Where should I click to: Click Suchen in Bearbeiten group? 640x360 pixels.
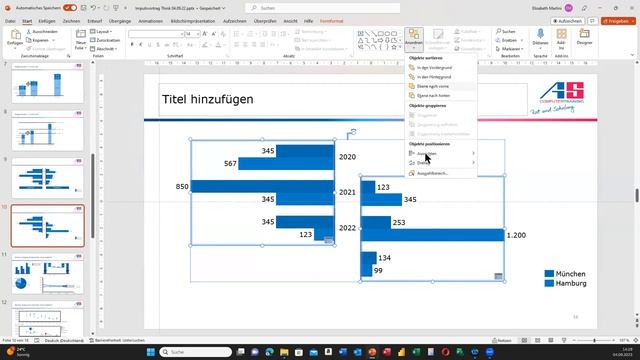[505, 31]
